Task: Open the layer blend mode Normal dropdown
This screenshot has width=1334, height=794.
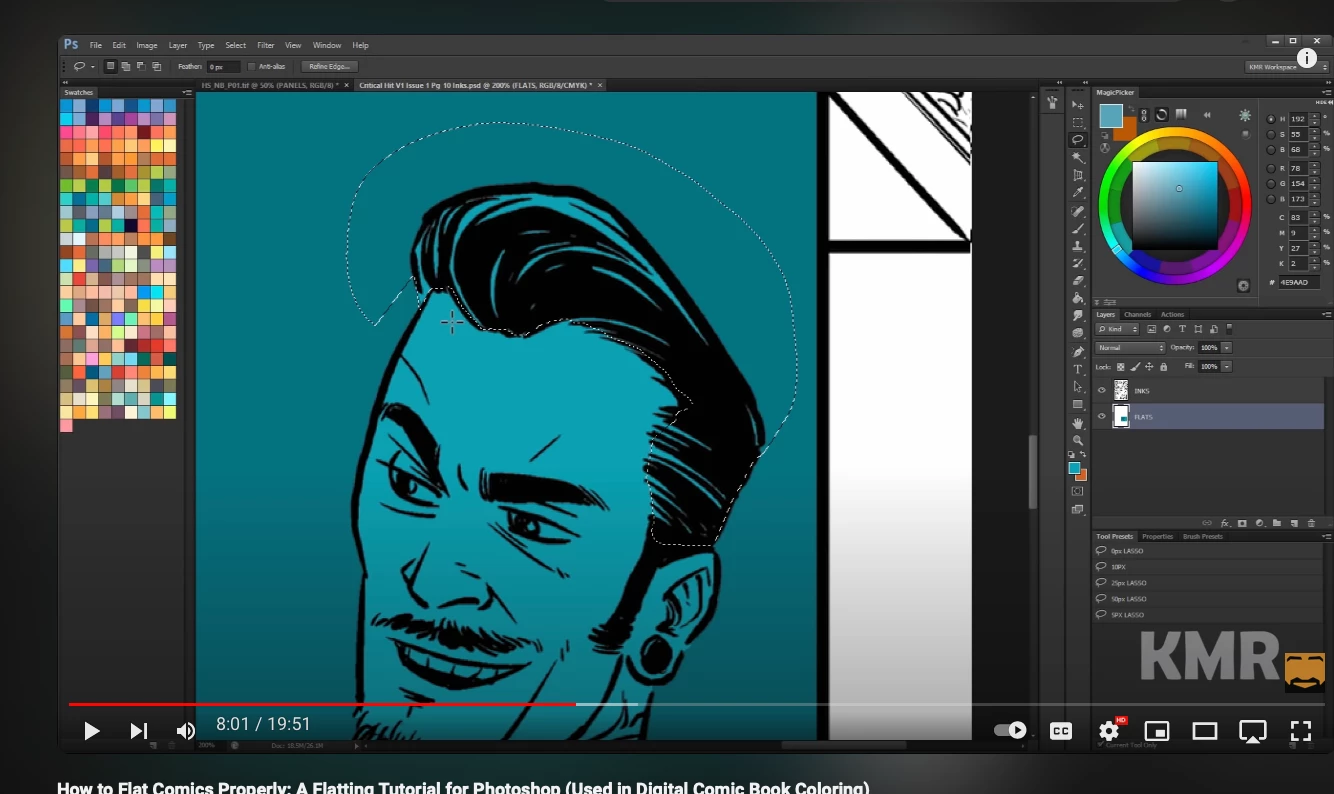Action: click(1130, 347)
